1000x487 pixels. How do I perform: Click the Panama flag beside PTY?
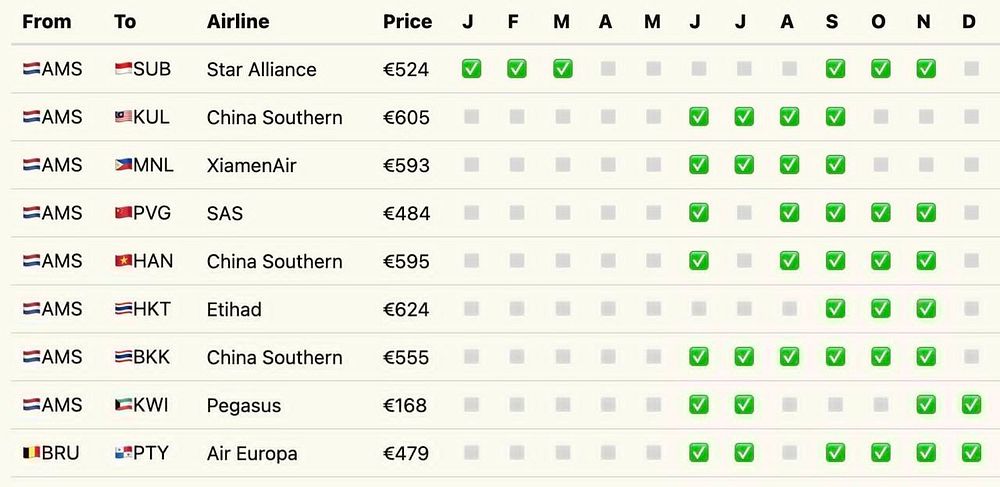(x=123, y=453)
